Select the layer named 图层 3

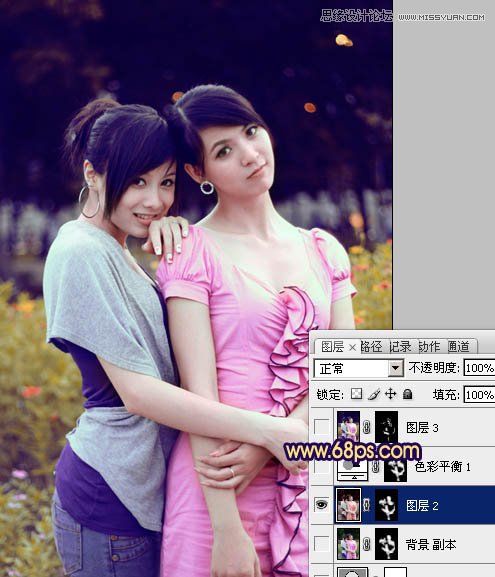(422, 428)
